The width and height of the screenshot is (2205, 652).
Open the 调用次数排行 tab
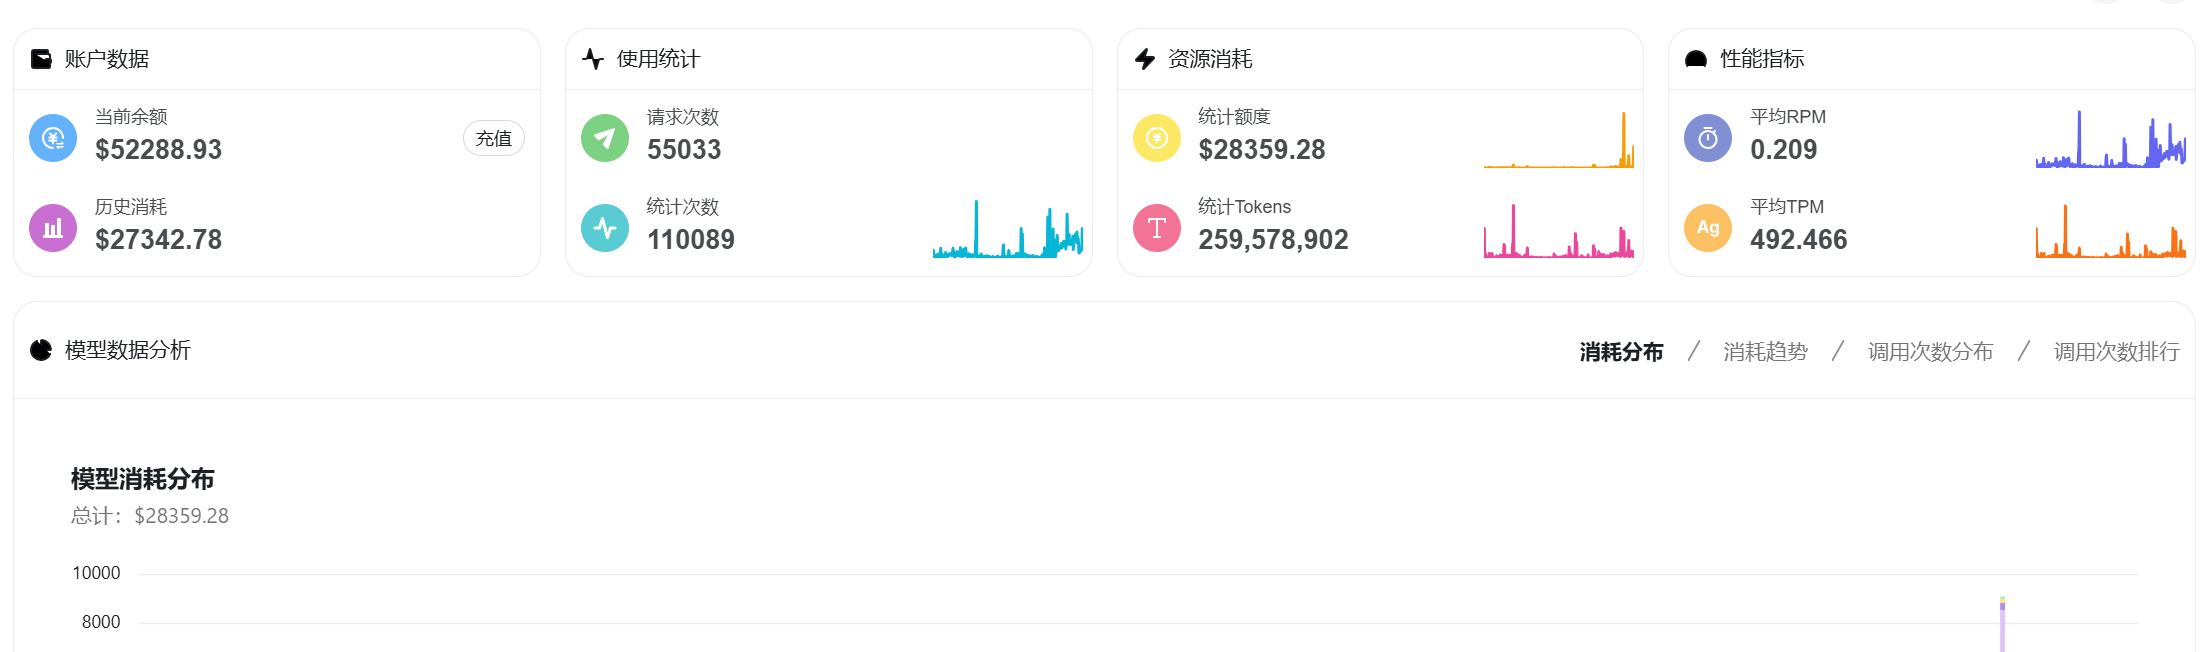(x=2116, y=352)
